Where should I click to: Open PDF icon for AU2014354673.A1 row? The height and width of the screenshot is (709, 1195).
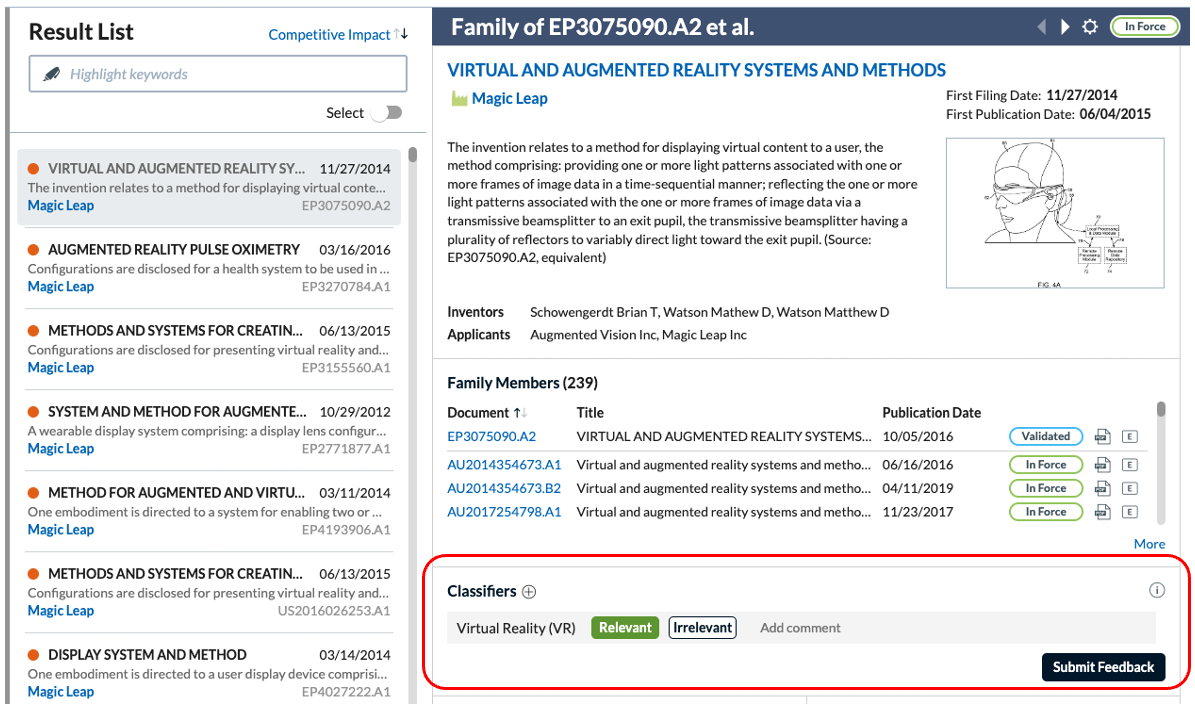click(x=1102, y=465)
